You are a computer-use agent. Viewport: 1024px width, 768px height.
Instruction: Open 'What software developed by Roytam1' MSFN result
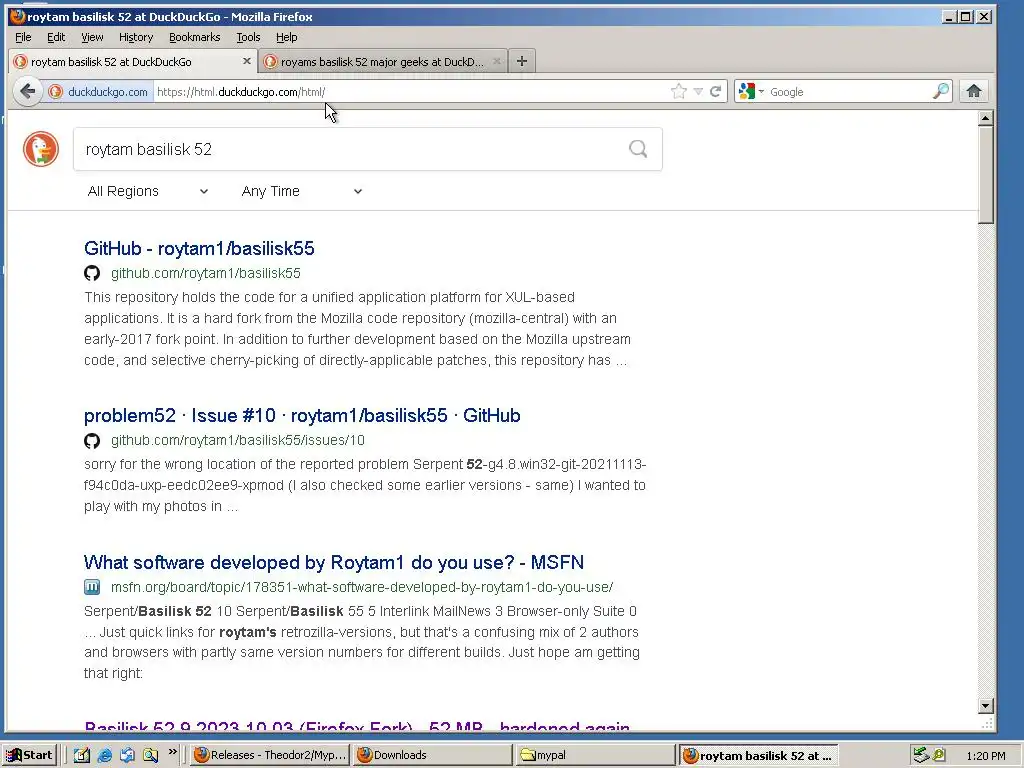(334, 562)
